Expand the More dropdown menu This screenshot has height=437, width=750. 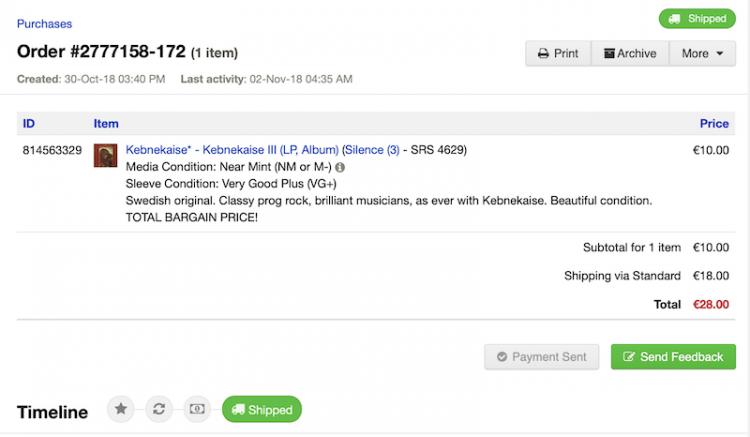point(702,53)
